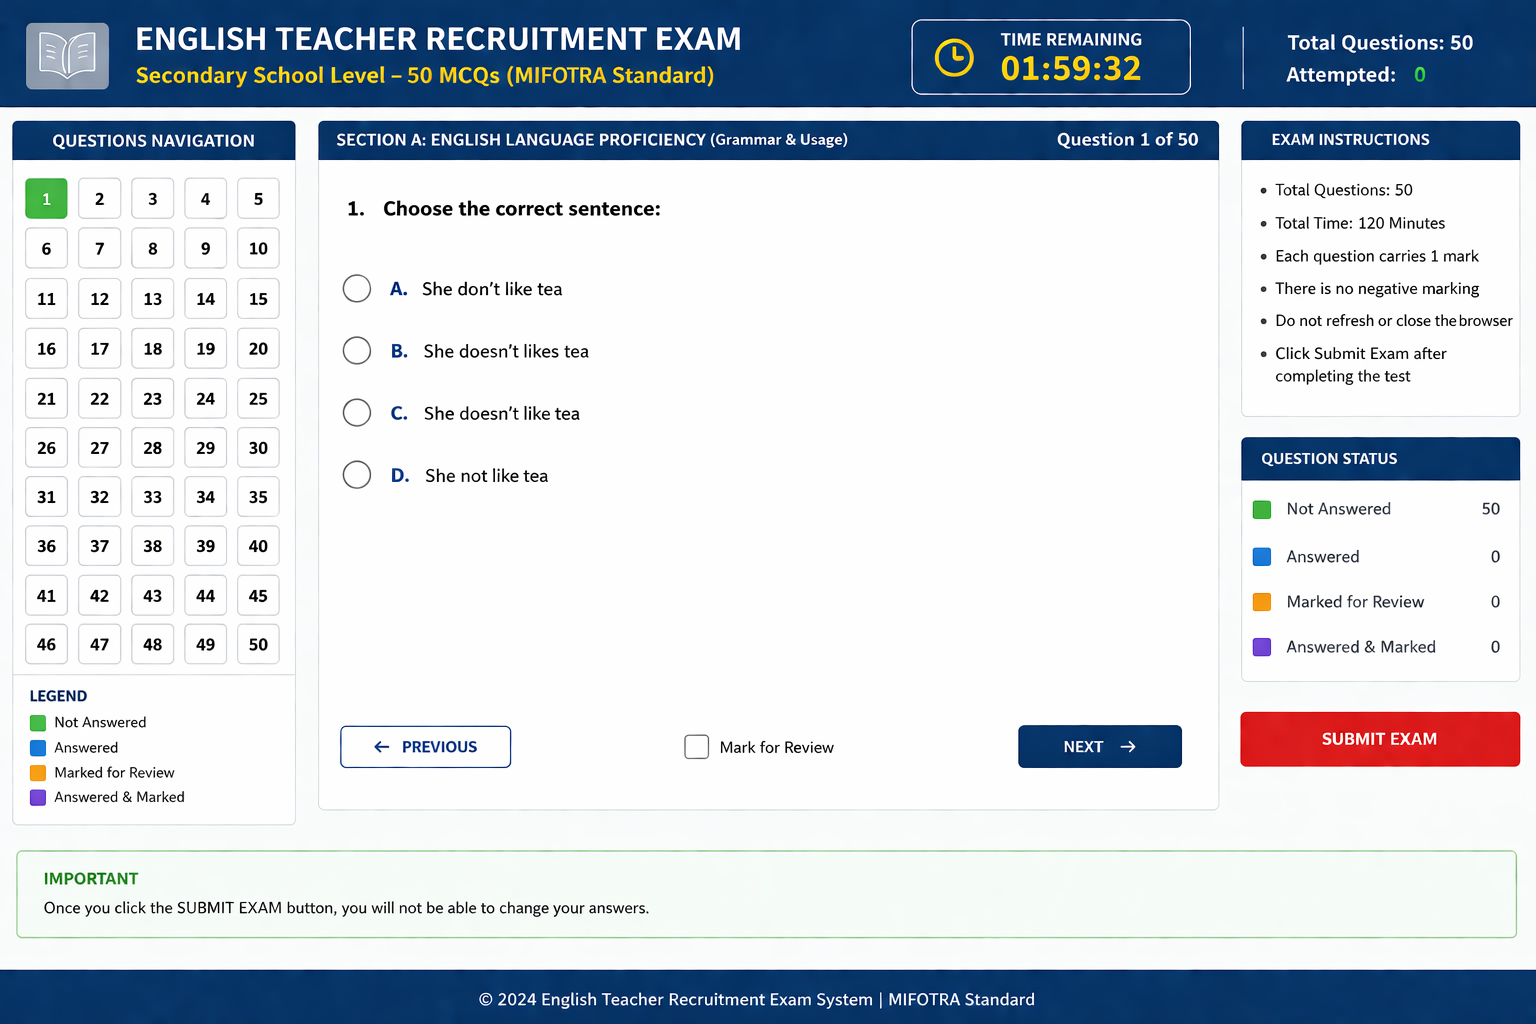
Task: Click the blue Answered status square
Action: tap(1262, 557)
